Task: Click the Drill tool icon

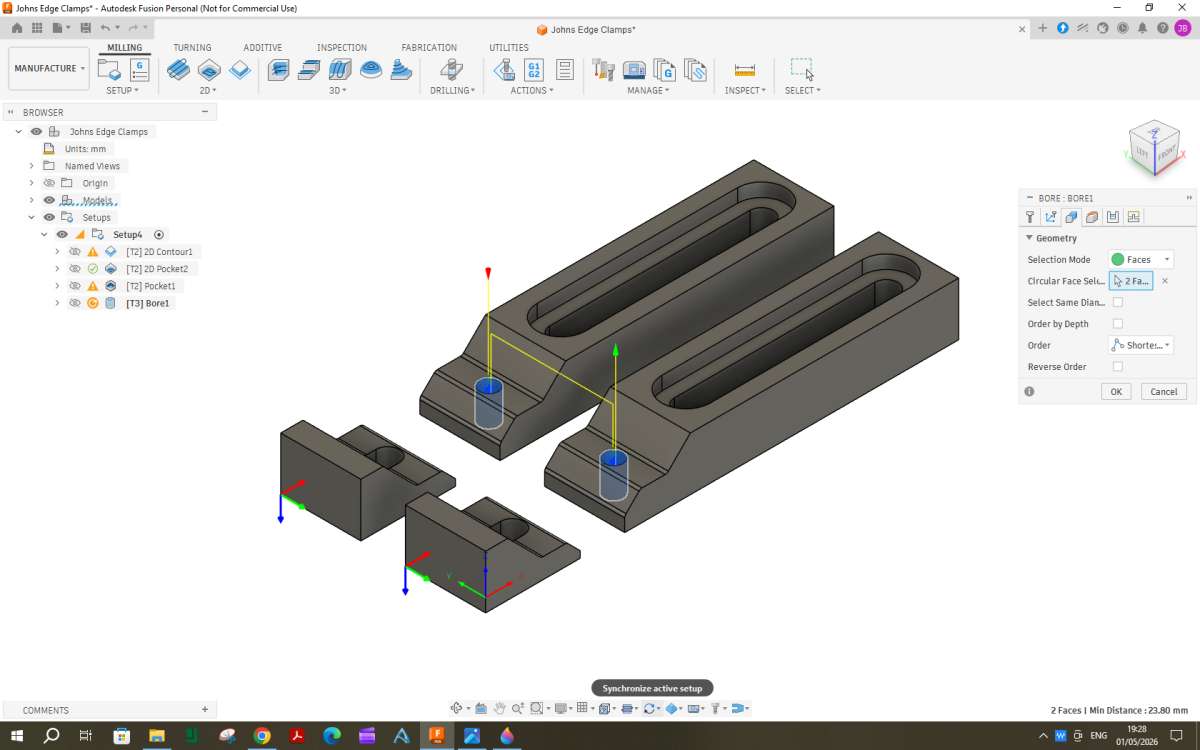Action: 452,70
